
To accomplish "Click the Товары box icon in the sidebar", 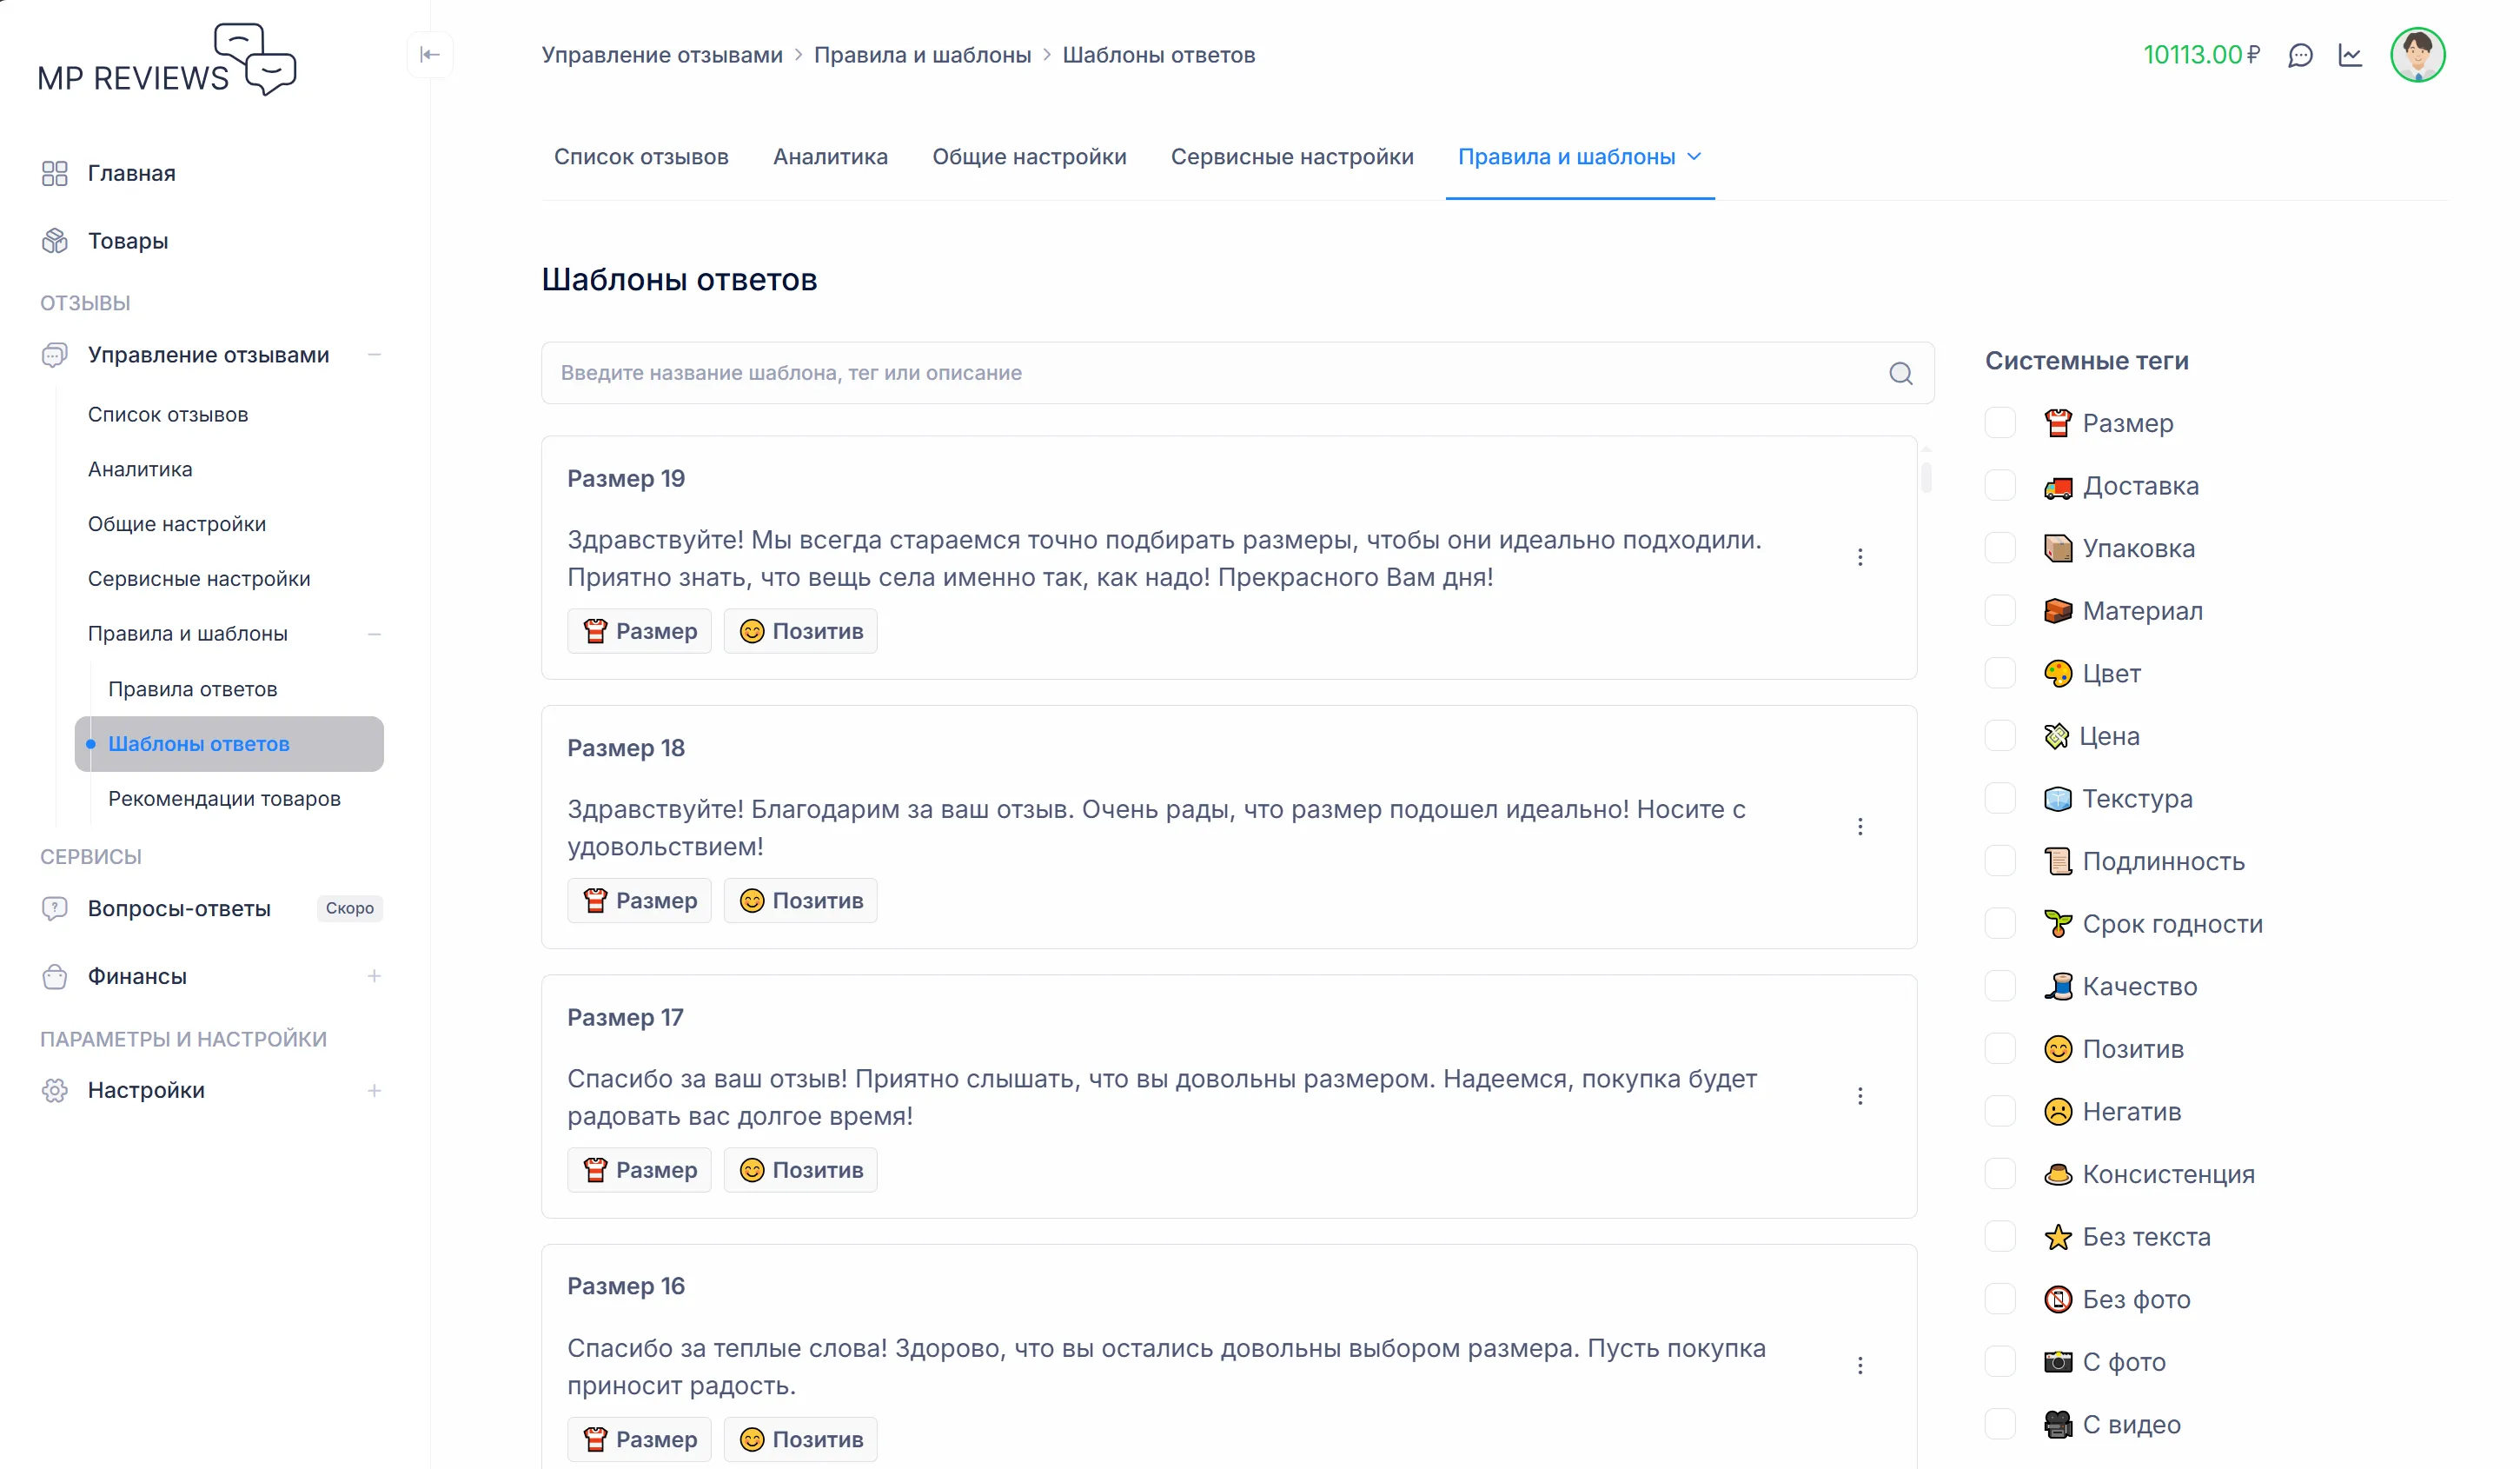I will [55, 240].
